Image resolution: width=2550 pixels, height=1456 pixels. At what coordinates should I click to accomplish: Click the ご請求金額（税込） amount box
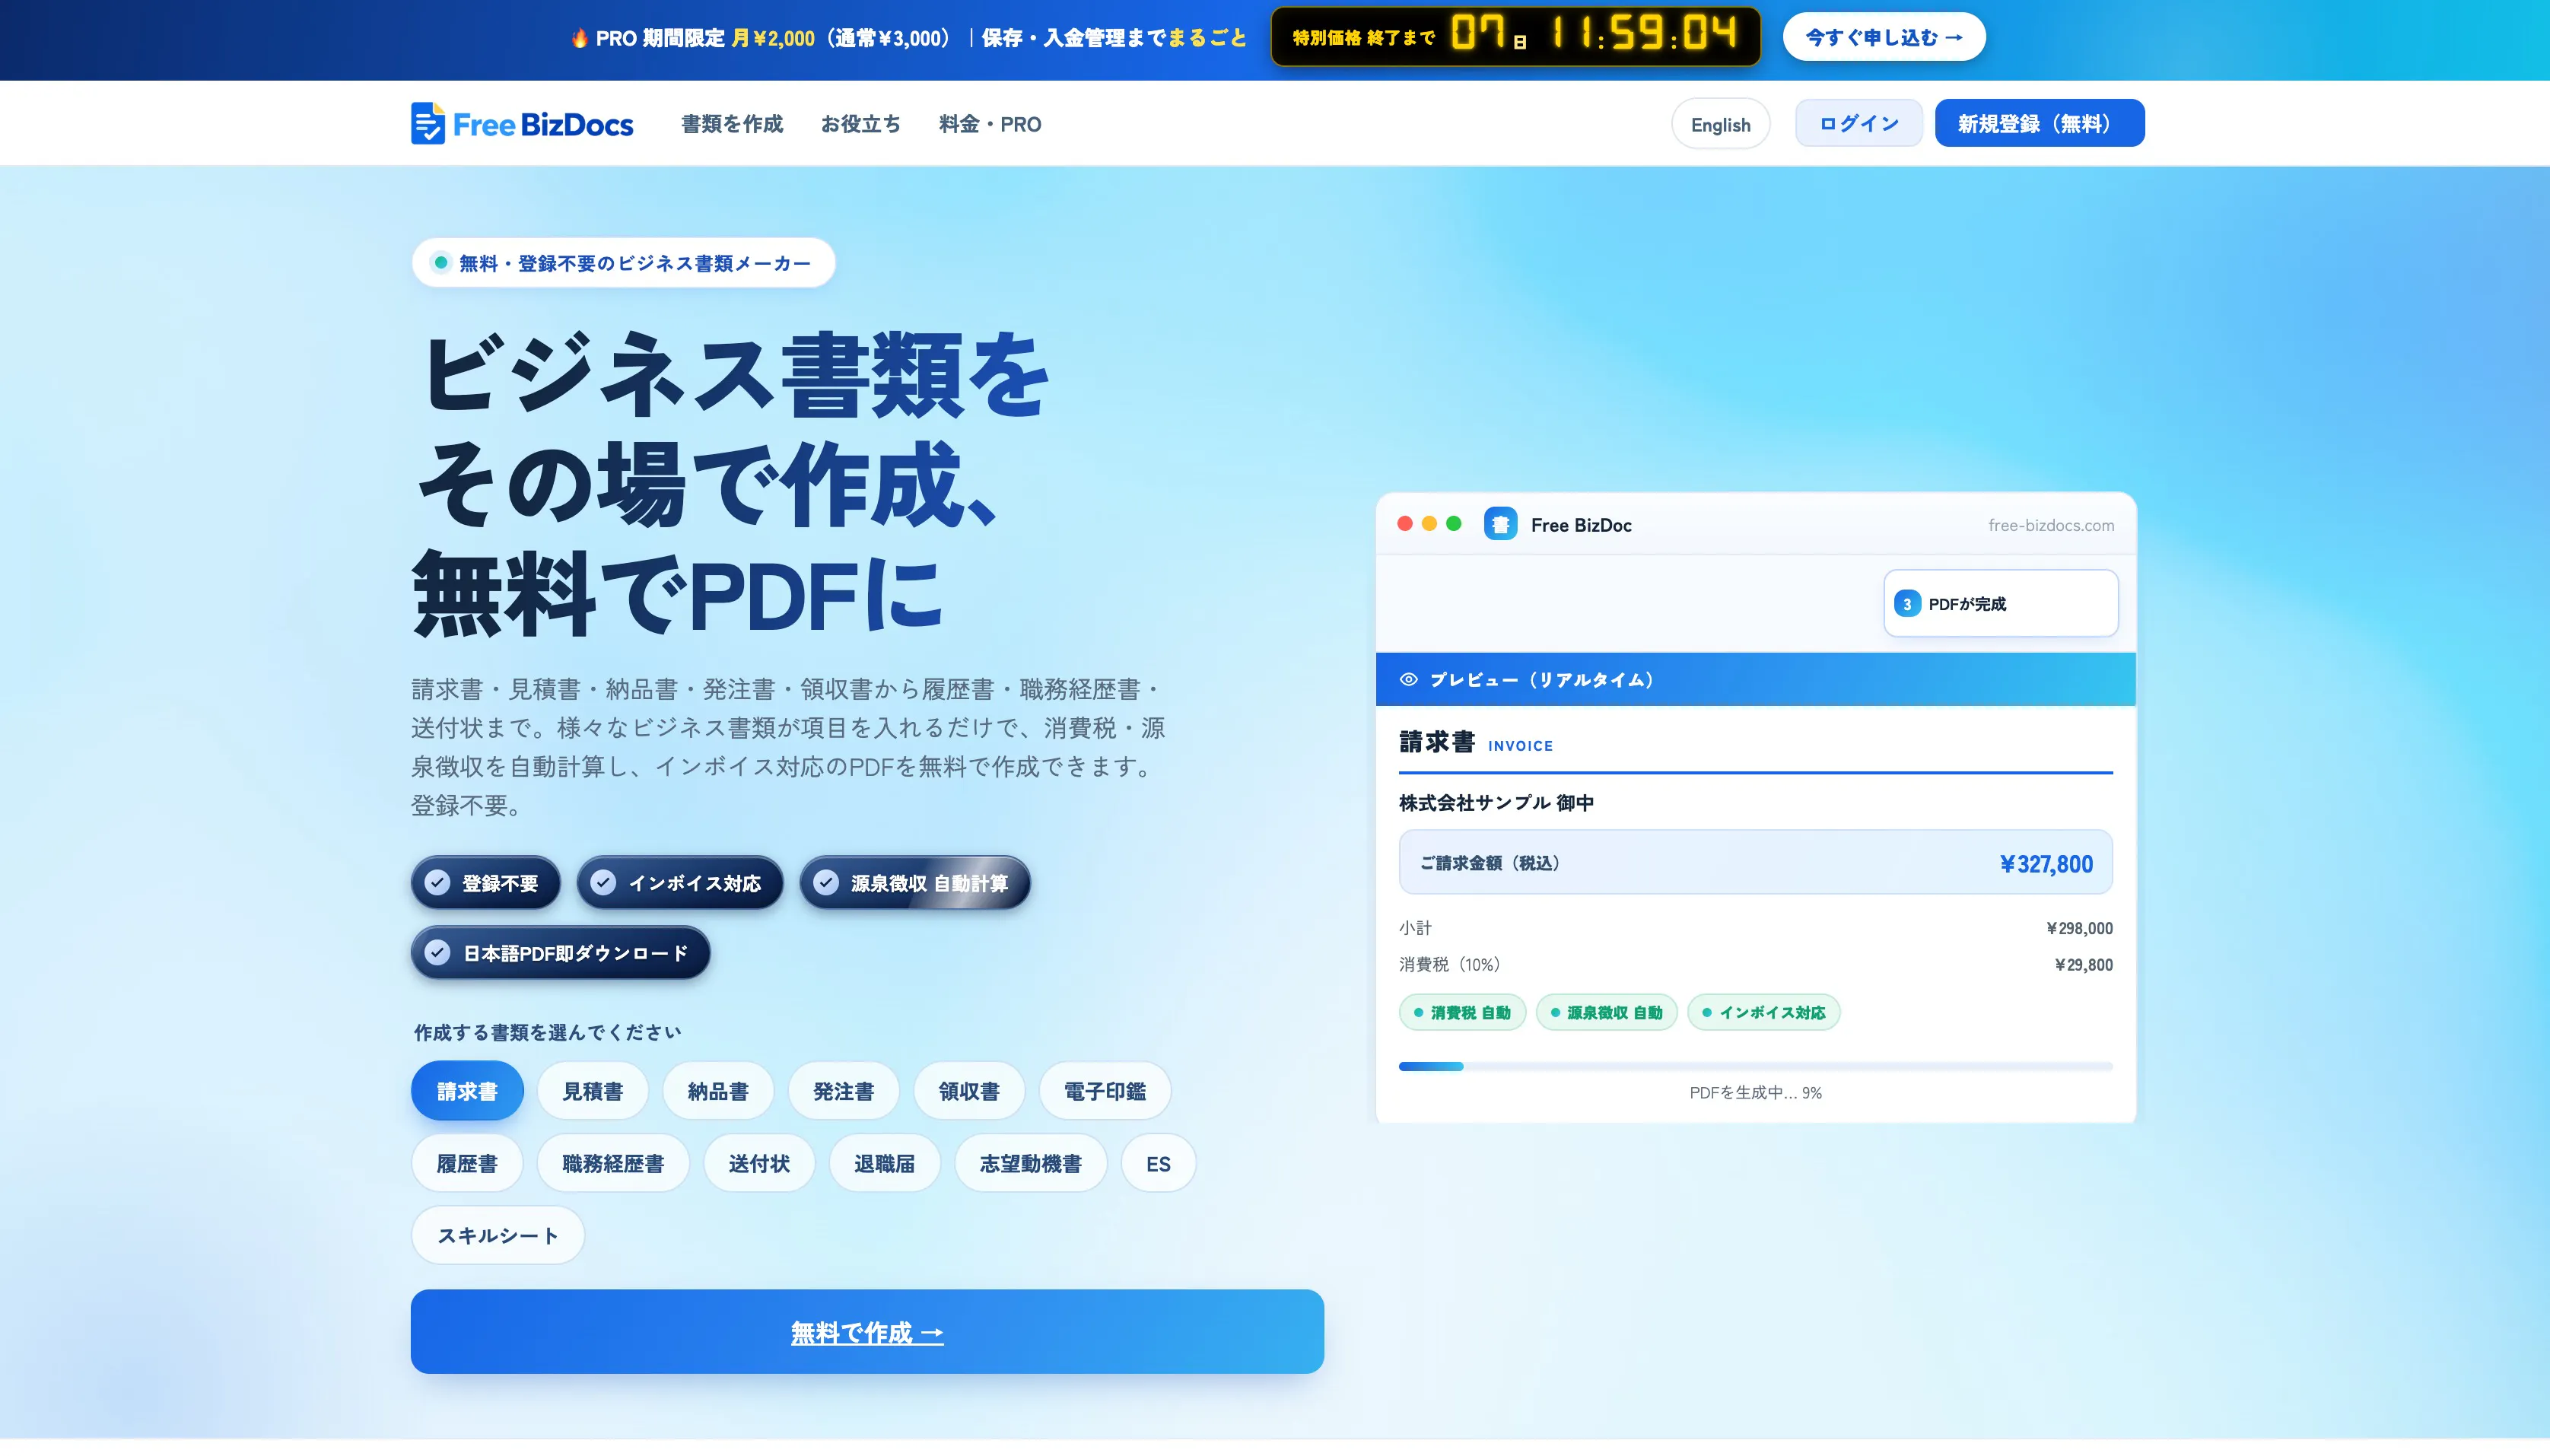pyautogui.click(x=1755, y=862)
